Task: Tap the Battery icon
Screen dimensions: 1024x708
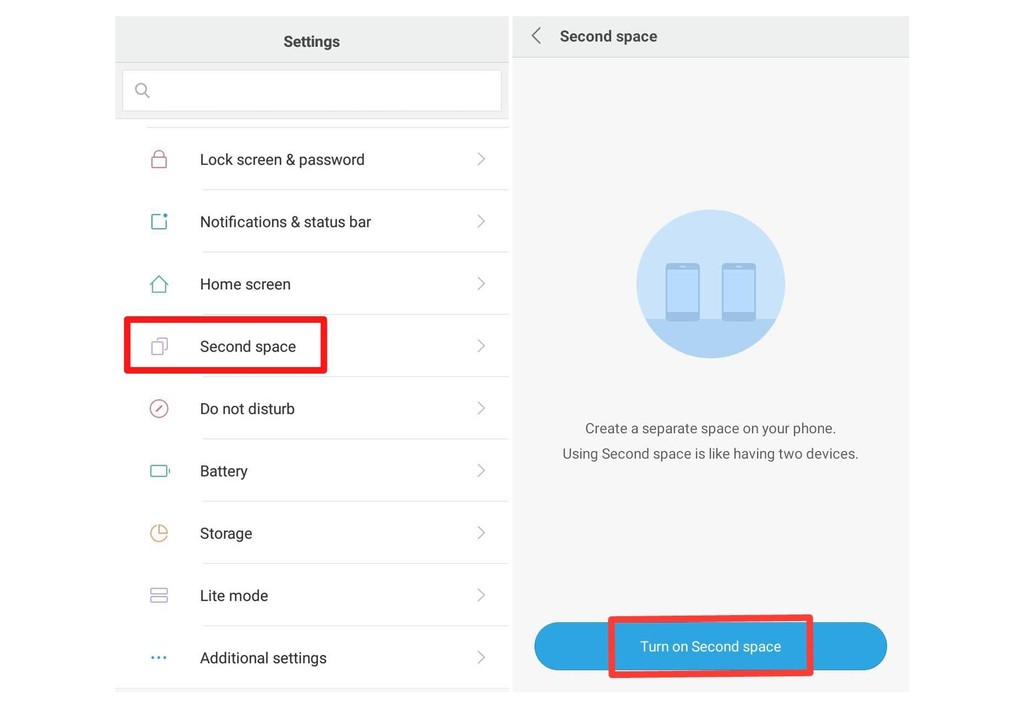Action: 159,471
